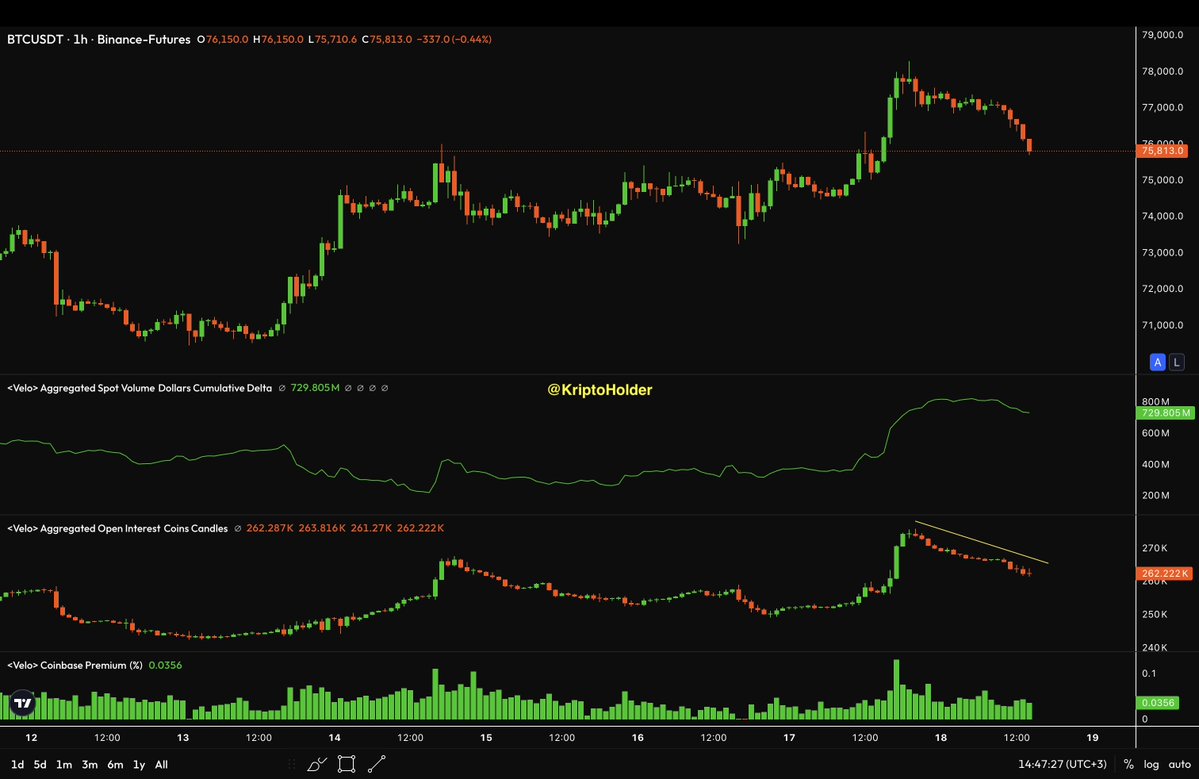
Task: Select the trend line drawing tool
Action: [x=377, y=764]
